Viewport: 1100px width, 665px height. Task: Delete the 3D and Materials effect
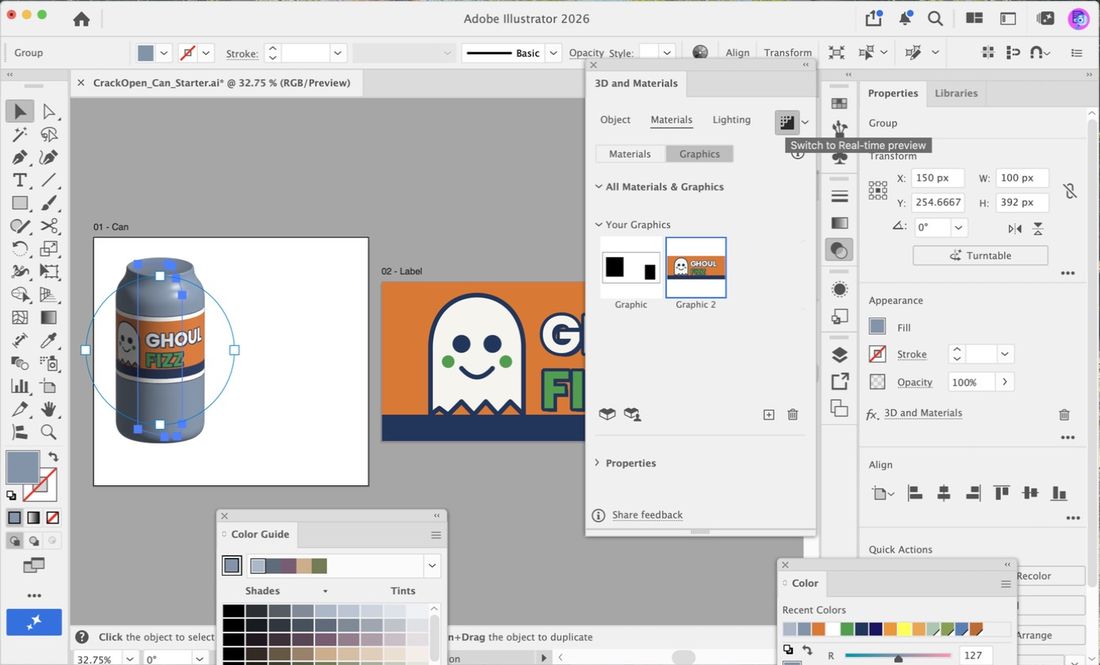point(1064,415)
